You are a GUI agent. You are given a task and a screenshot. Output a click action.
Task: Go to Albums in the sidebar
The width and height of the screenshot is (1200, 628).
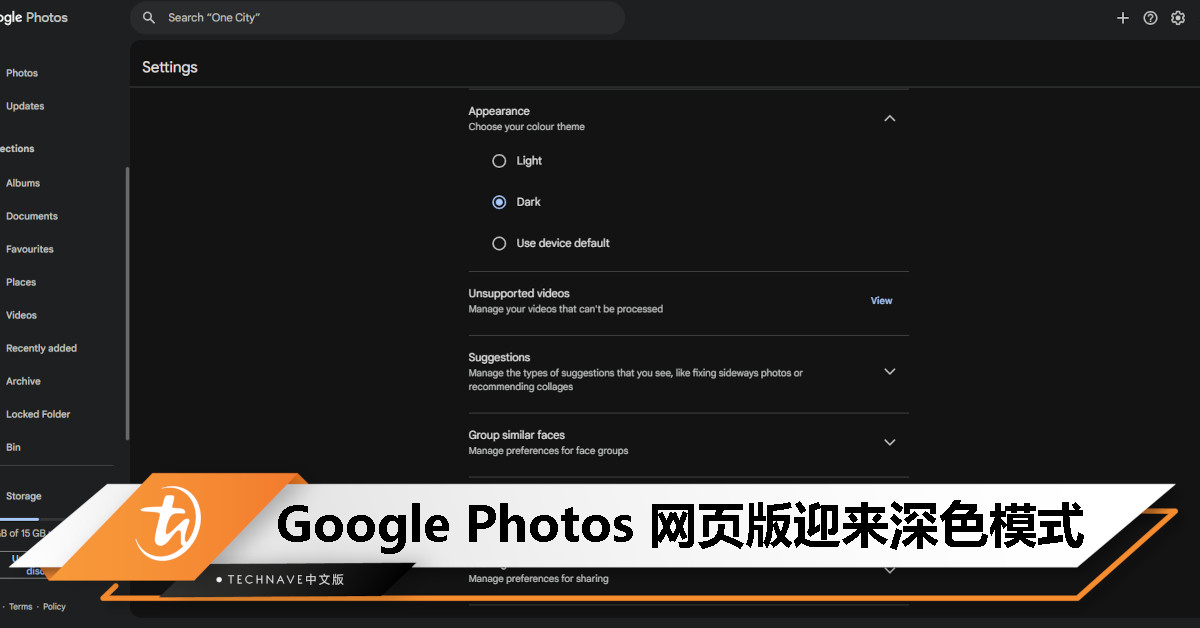click(23, 183)
